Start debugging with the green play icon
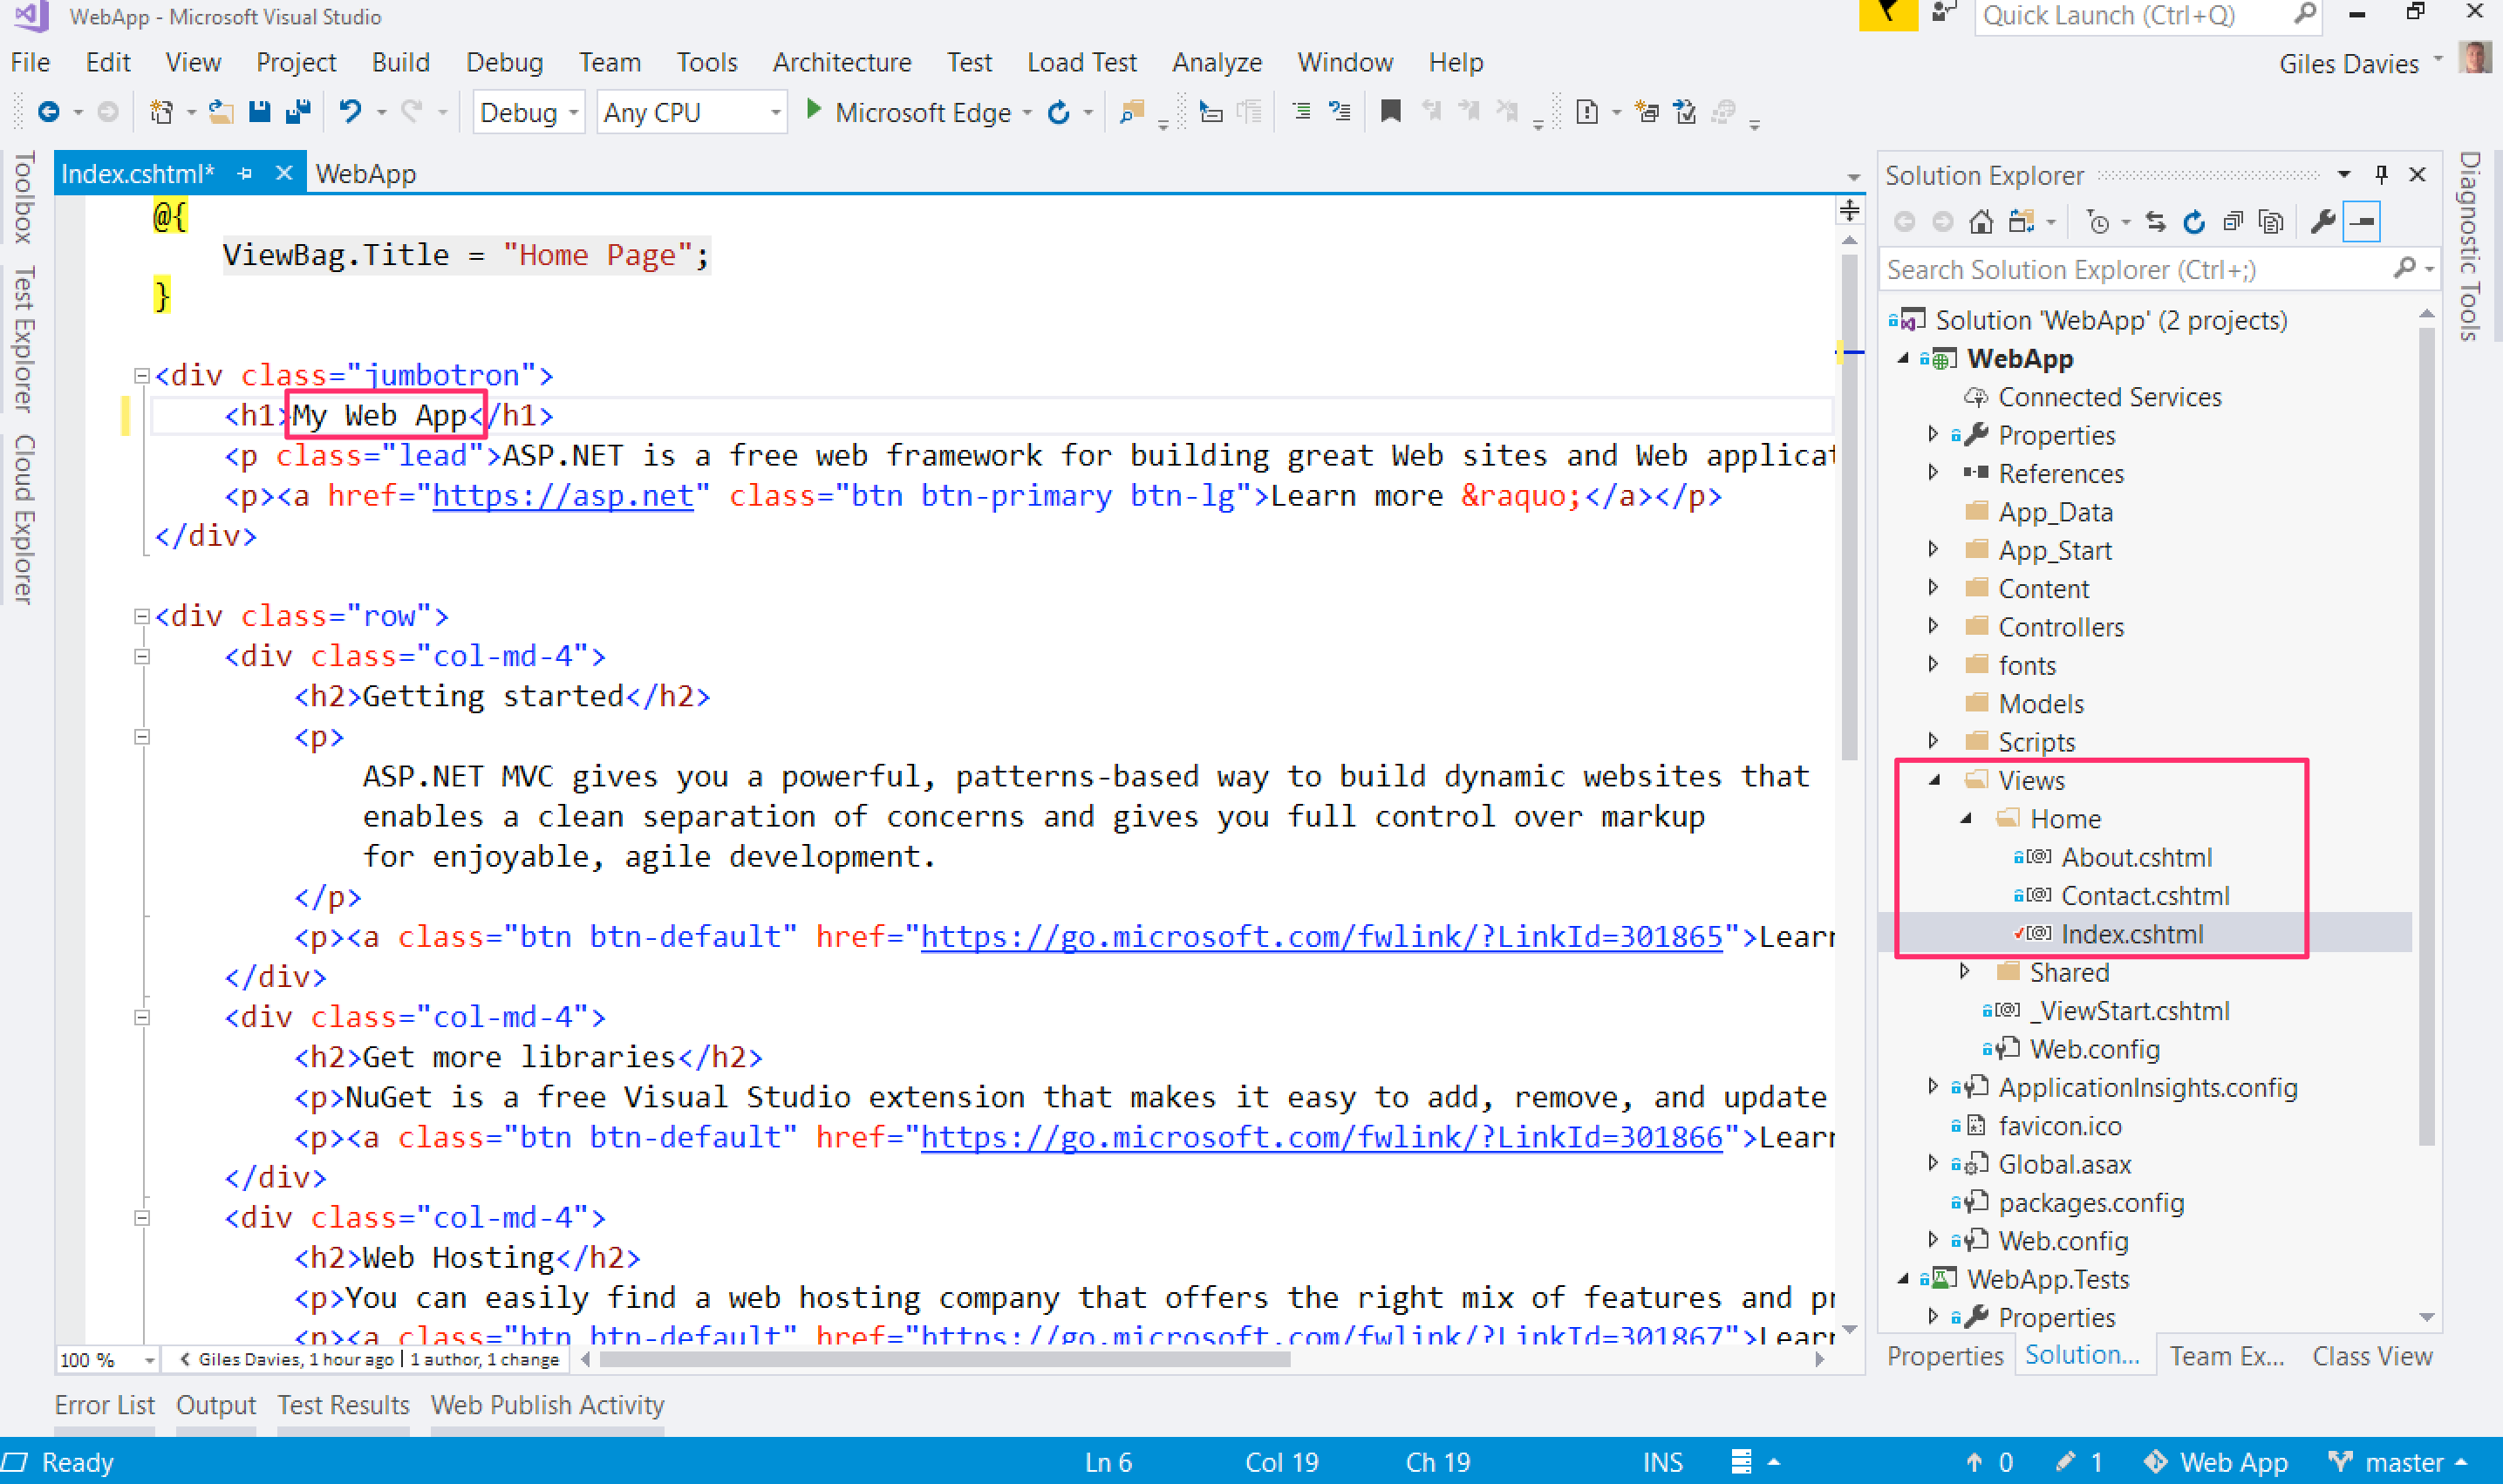 click(813, 110)
